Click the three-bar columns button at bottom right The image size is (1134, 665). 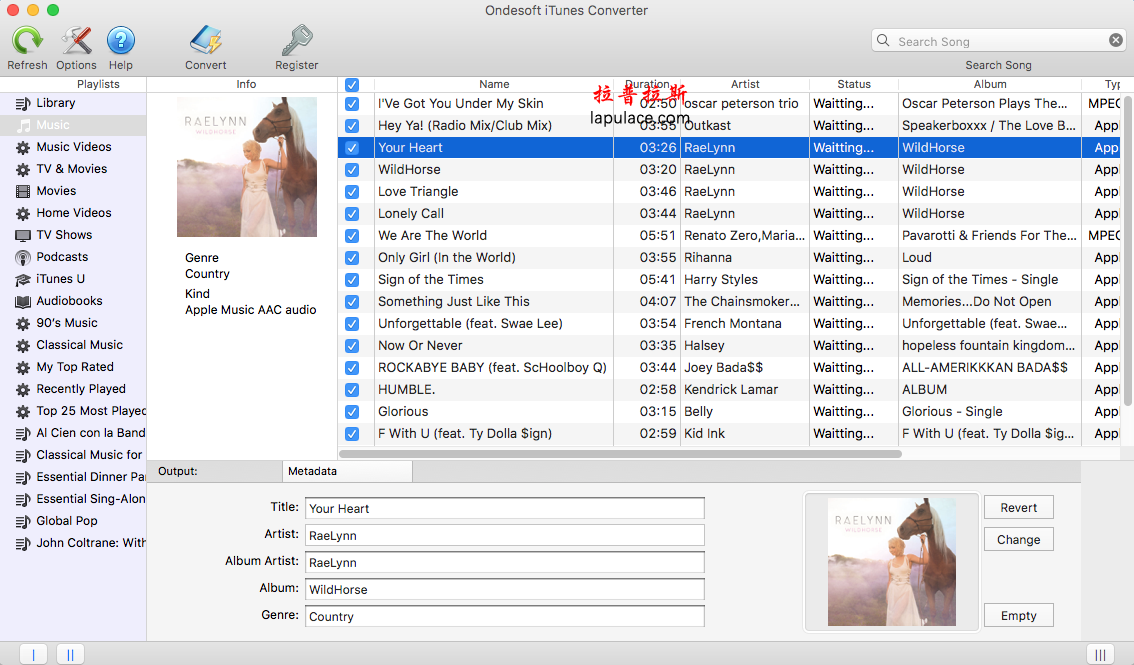pyautogui.click(x=1100, y=655)
